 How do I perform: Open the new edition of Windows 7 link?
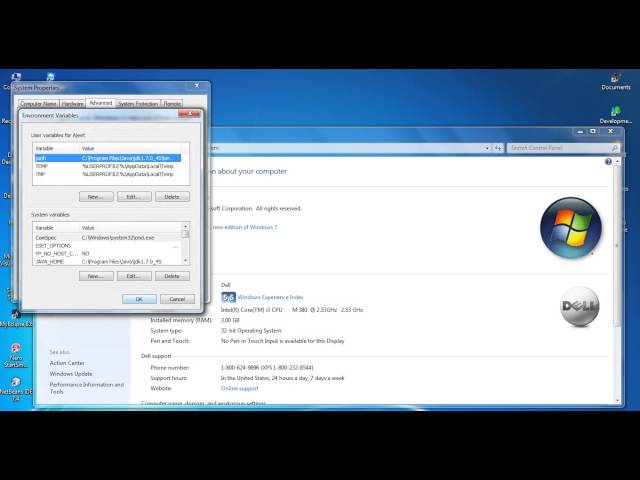pos(244,227)
